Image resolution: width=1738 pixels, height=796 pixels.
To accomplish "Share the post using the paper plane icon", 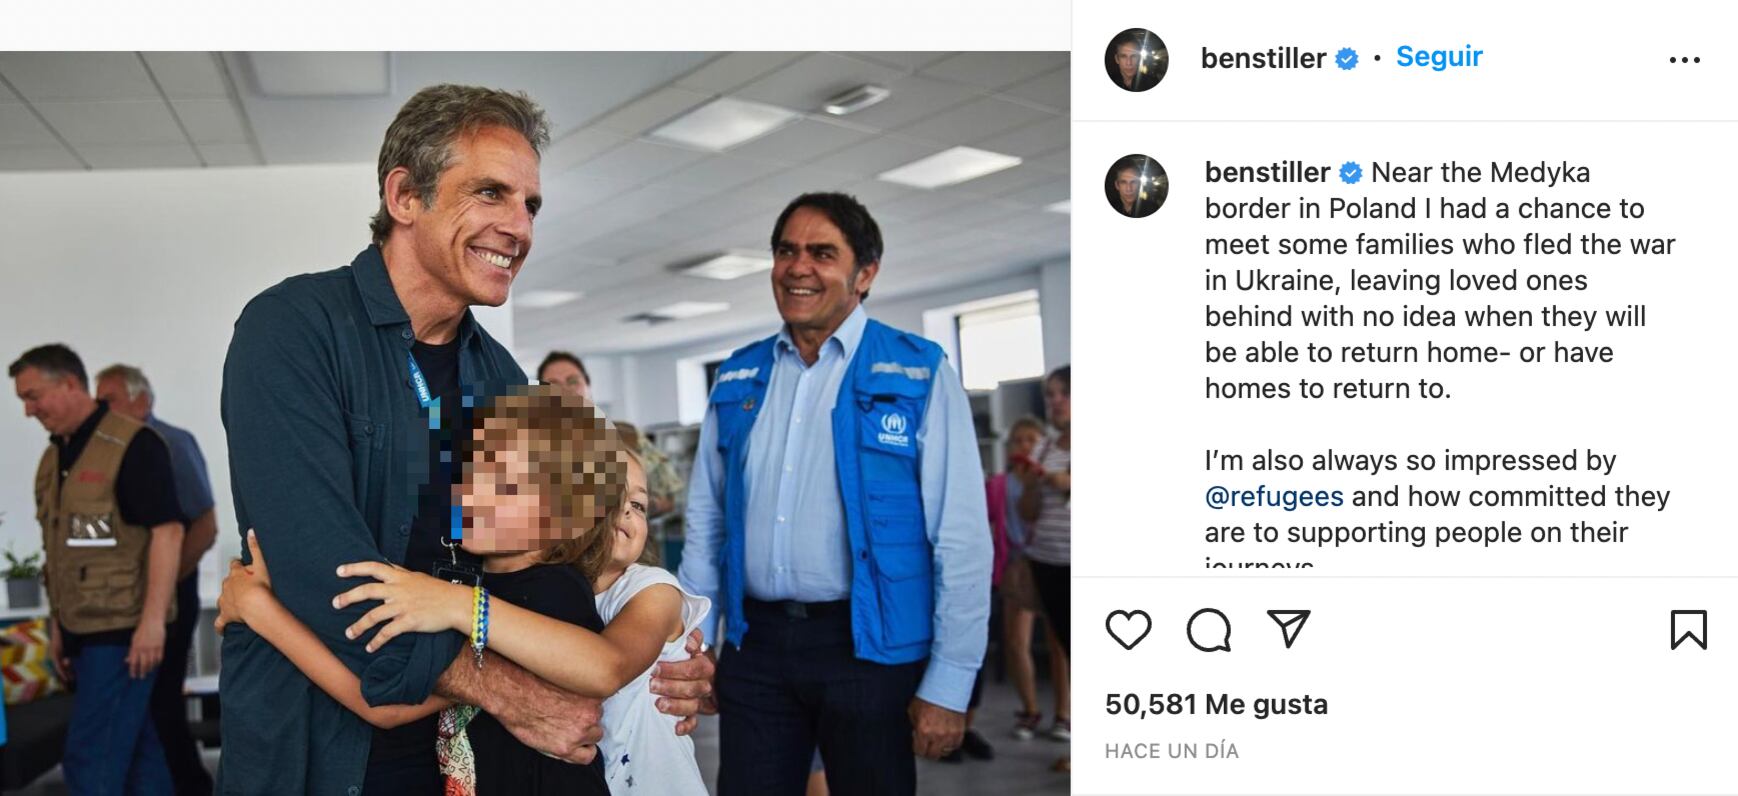I will point(1288,629).
